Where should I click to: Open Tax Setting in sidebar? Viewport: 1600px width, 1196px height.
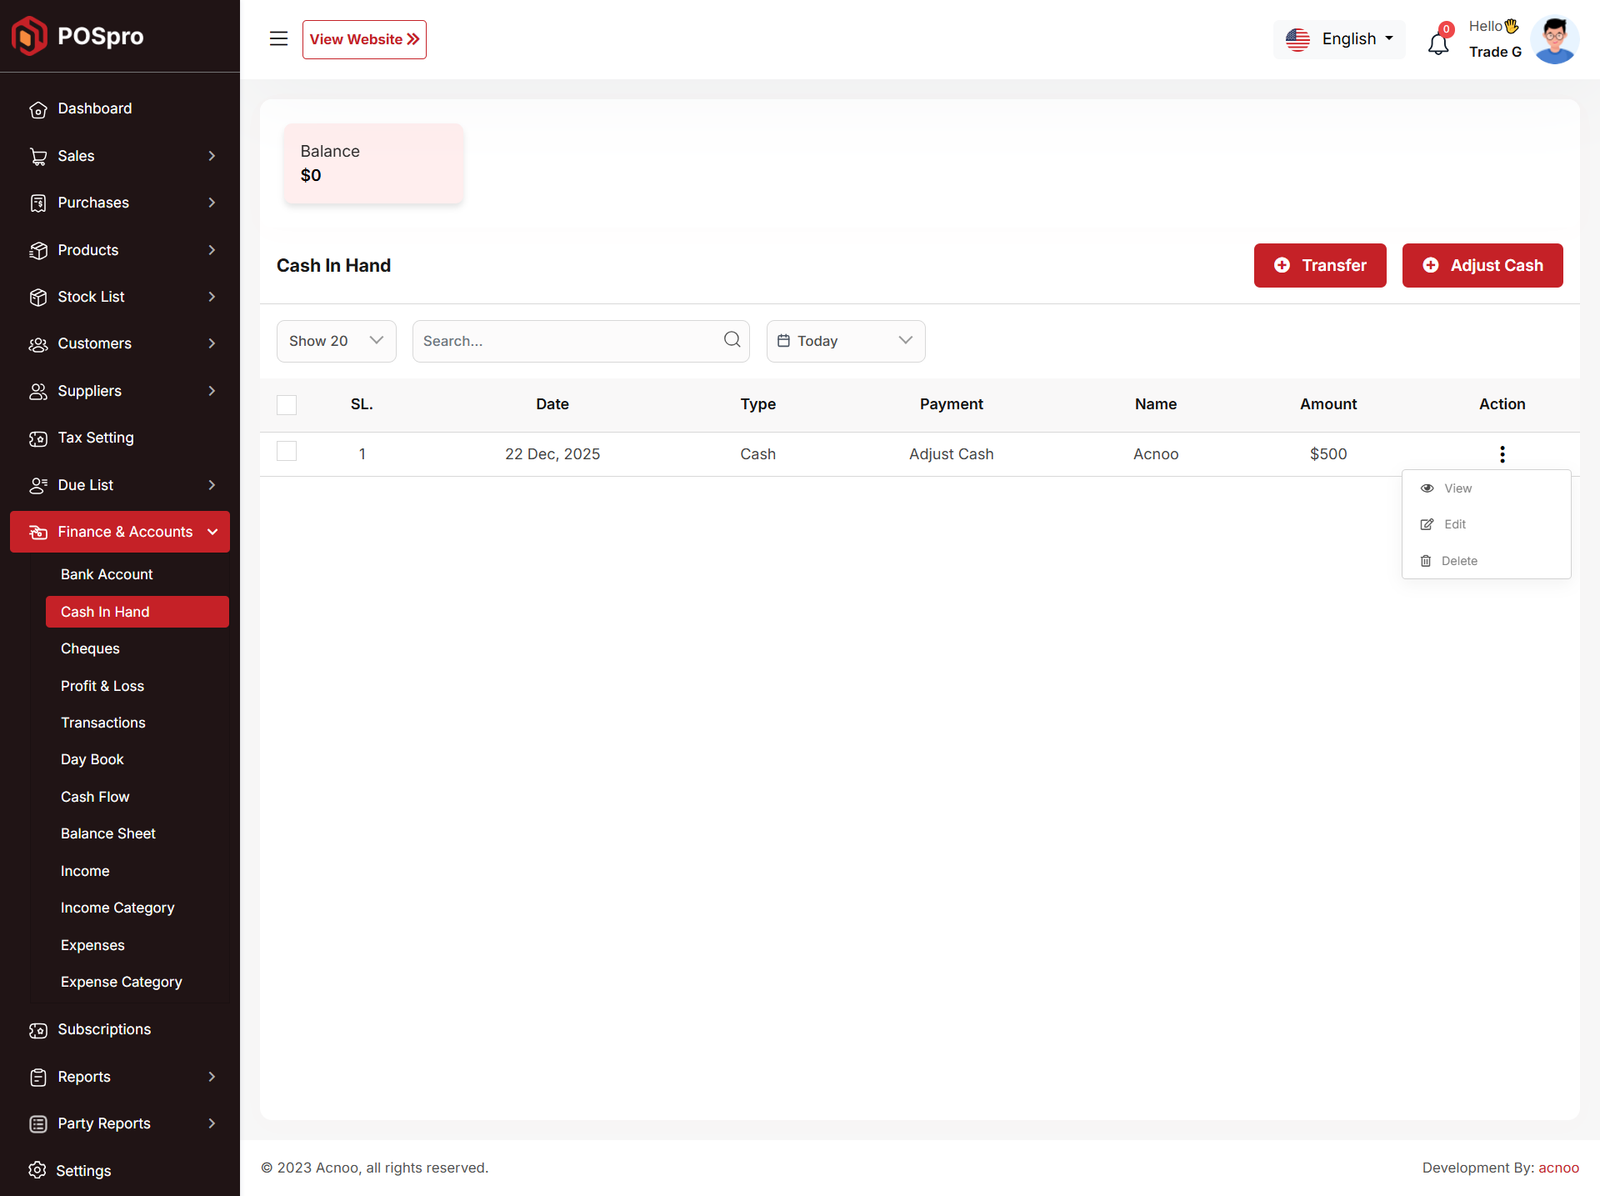tap(95, 438)
